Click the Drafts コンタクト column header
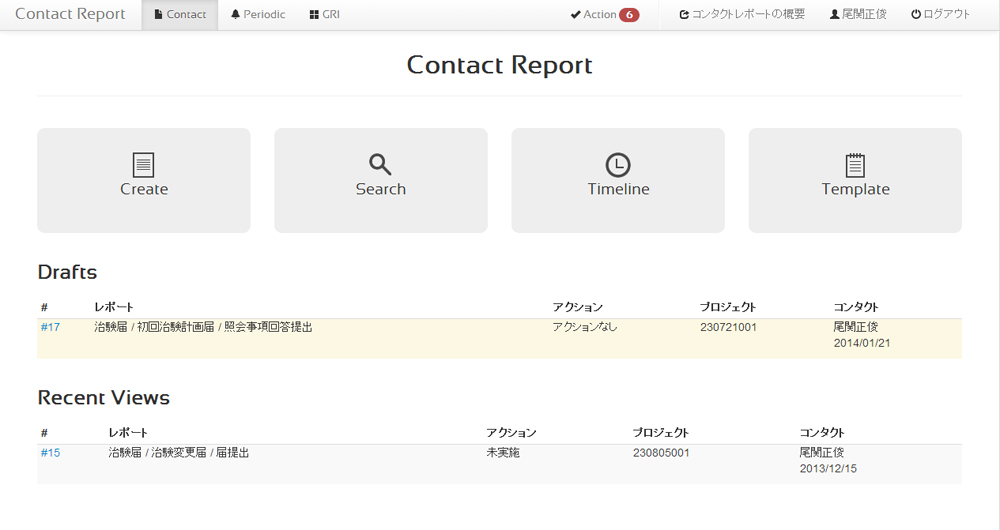This screenshot has height=530, width=1000. click(x=856, y=307)
